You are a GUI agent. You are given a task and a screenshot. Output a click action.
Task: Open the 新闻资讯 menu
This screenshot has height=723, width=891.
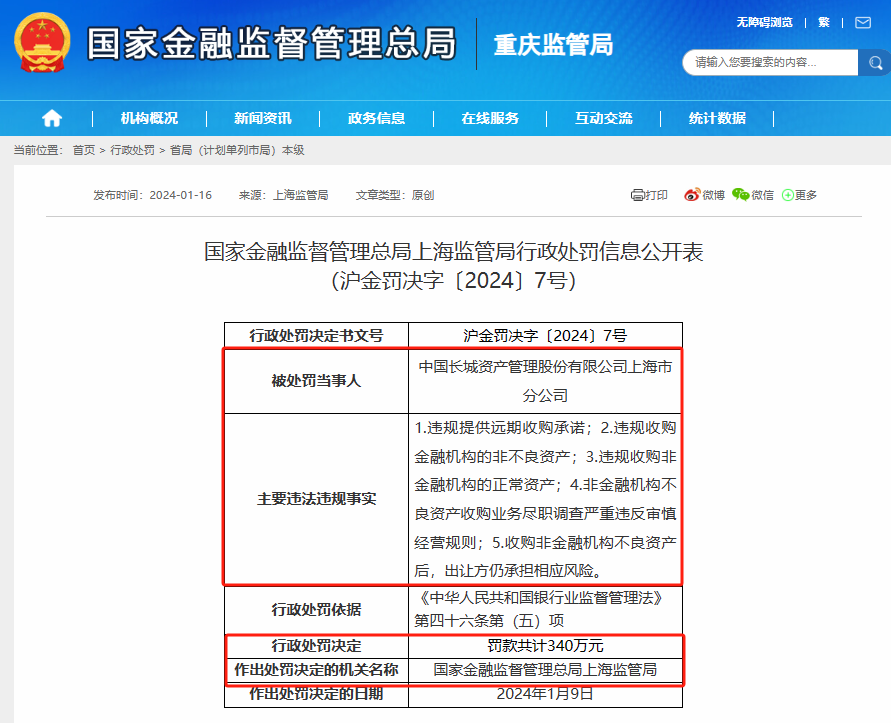tap(263, 118)
